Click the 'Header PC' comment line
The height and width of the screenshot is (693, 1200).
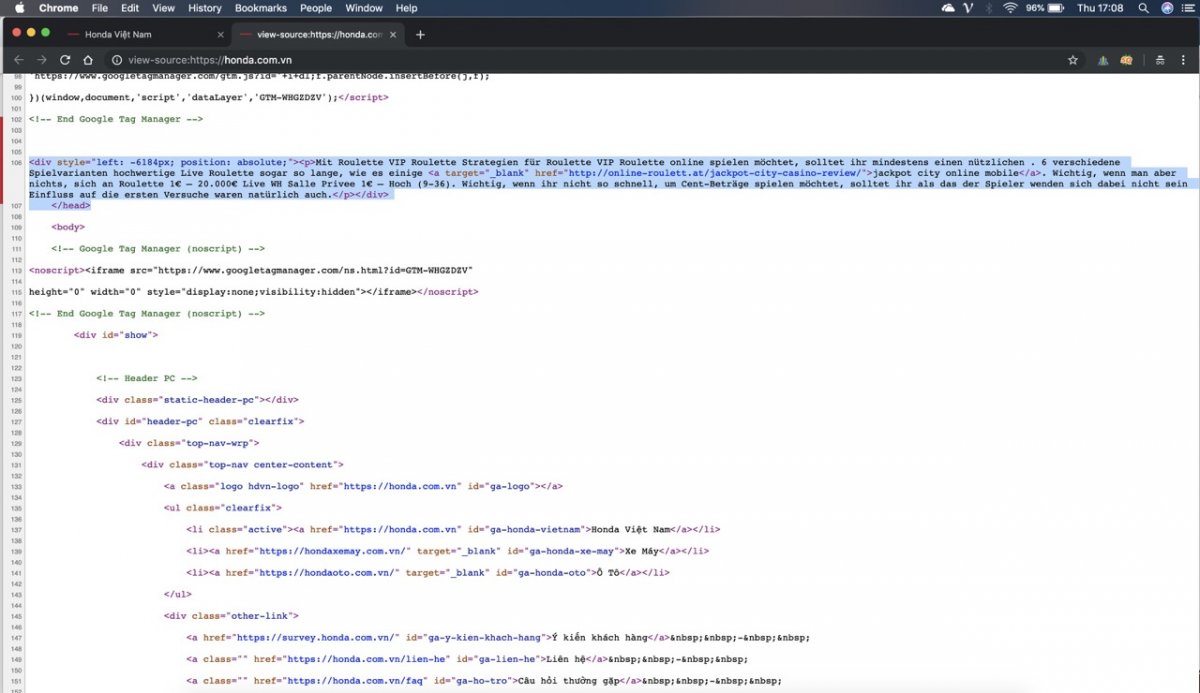[x=147, y=378]
